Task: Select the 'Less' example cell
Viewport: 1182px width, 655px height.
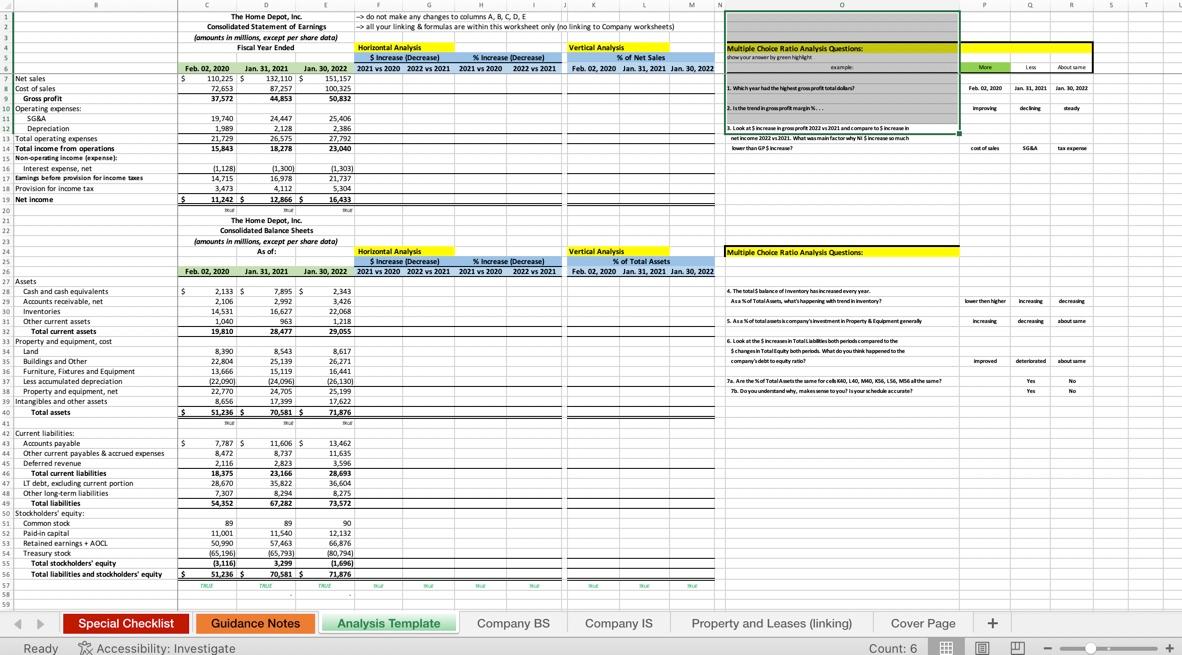Action: click(1030, 67)
